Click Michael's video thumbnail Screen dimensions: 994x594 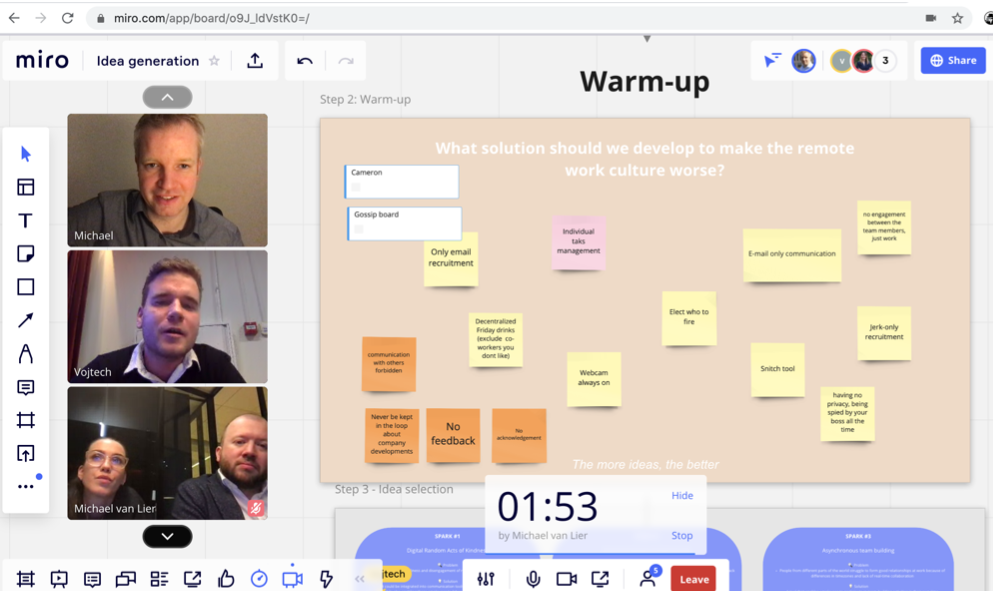pos(167,180)
